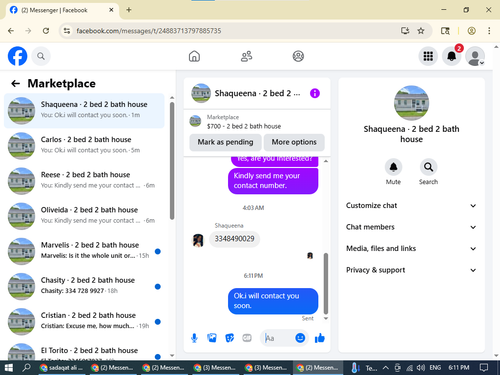Click the $700 - 2 bed 2 bath house listing
The width and height of the screenshot is (500, 375).
coord(243,126)
